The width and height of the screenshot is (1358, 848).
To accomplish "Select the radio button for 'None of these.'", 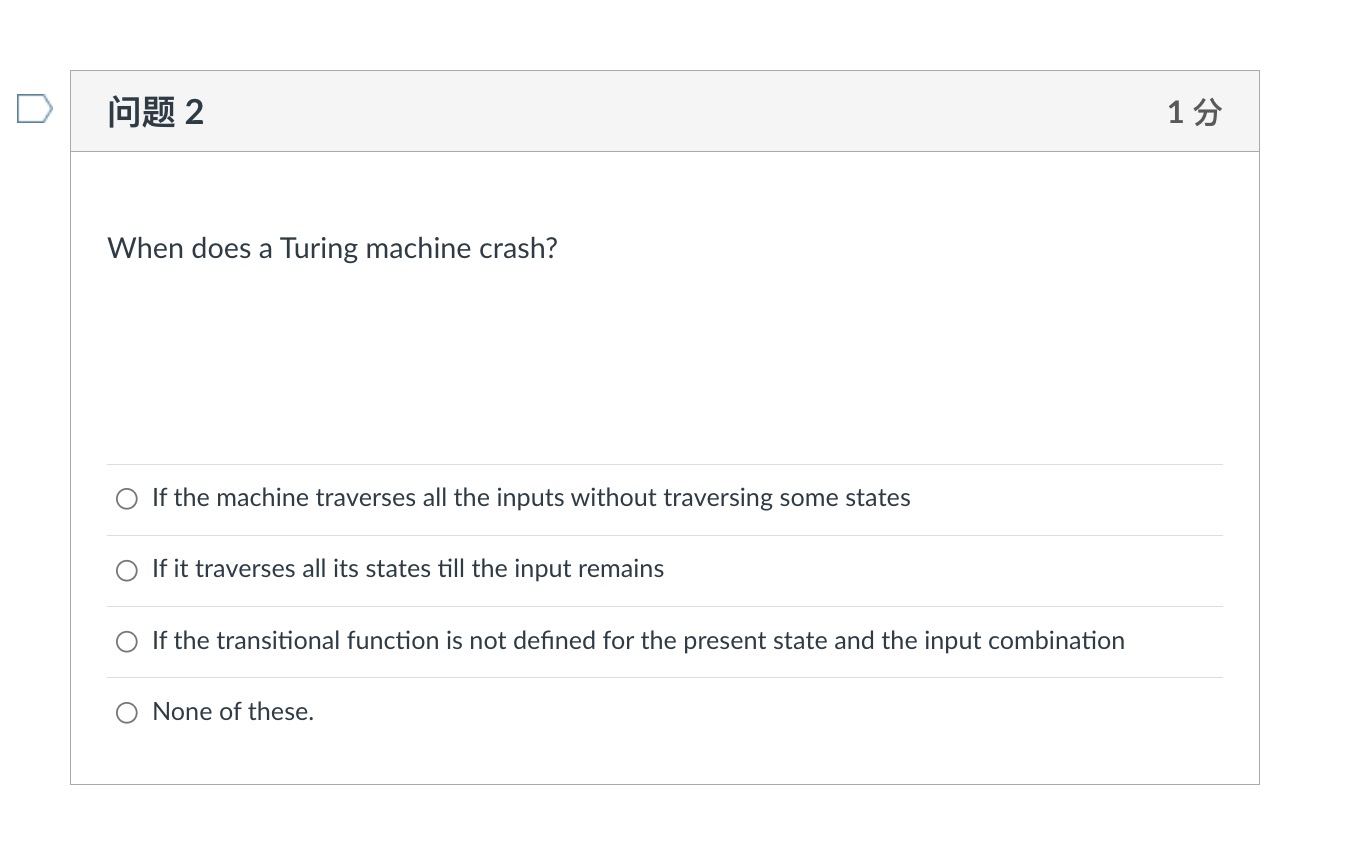I will click(x=126, y=713).
